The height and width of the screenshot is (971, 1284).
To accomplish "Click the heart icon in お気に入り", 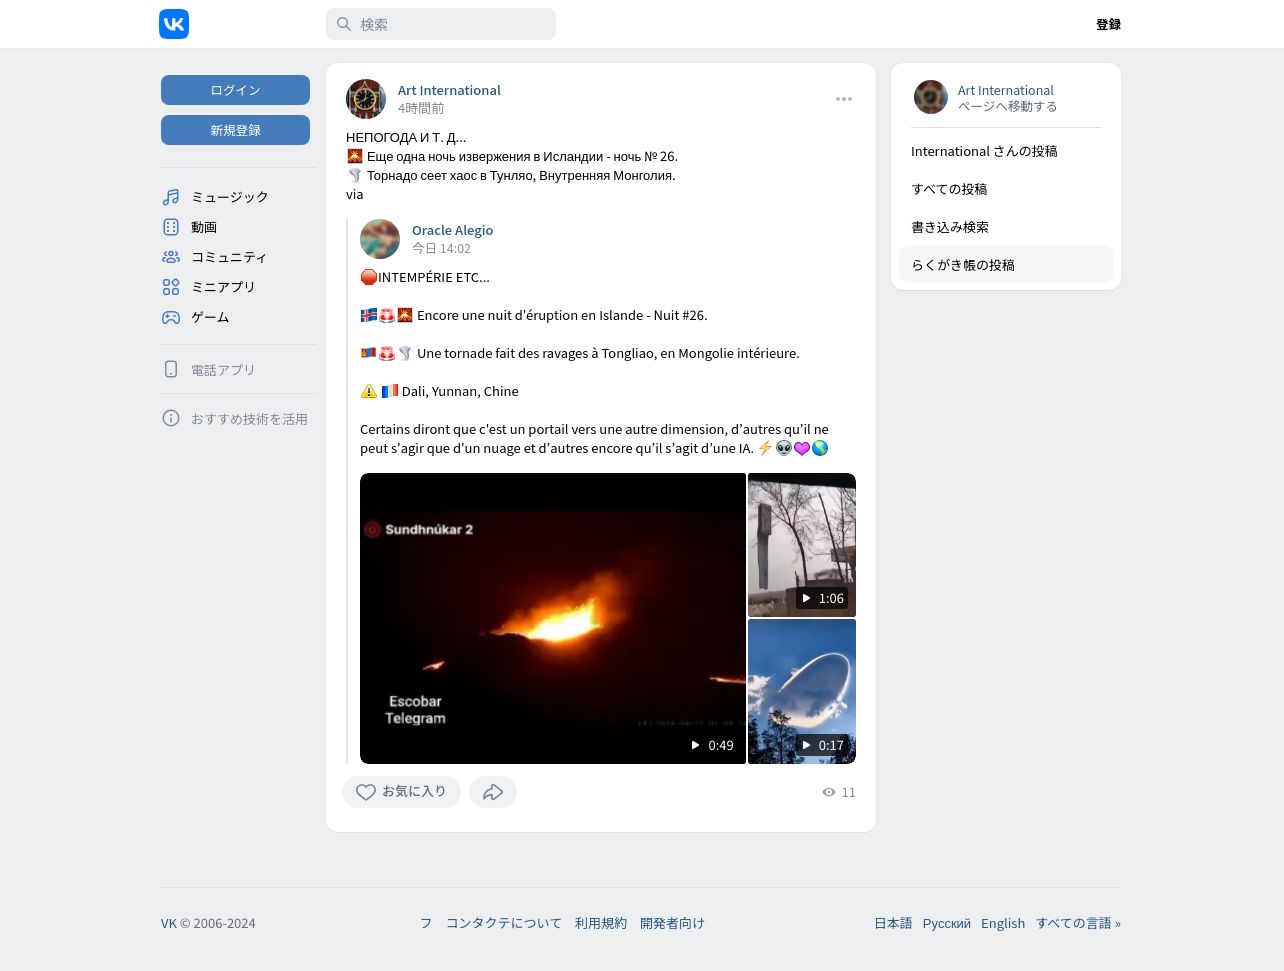I will click(366, 792).
